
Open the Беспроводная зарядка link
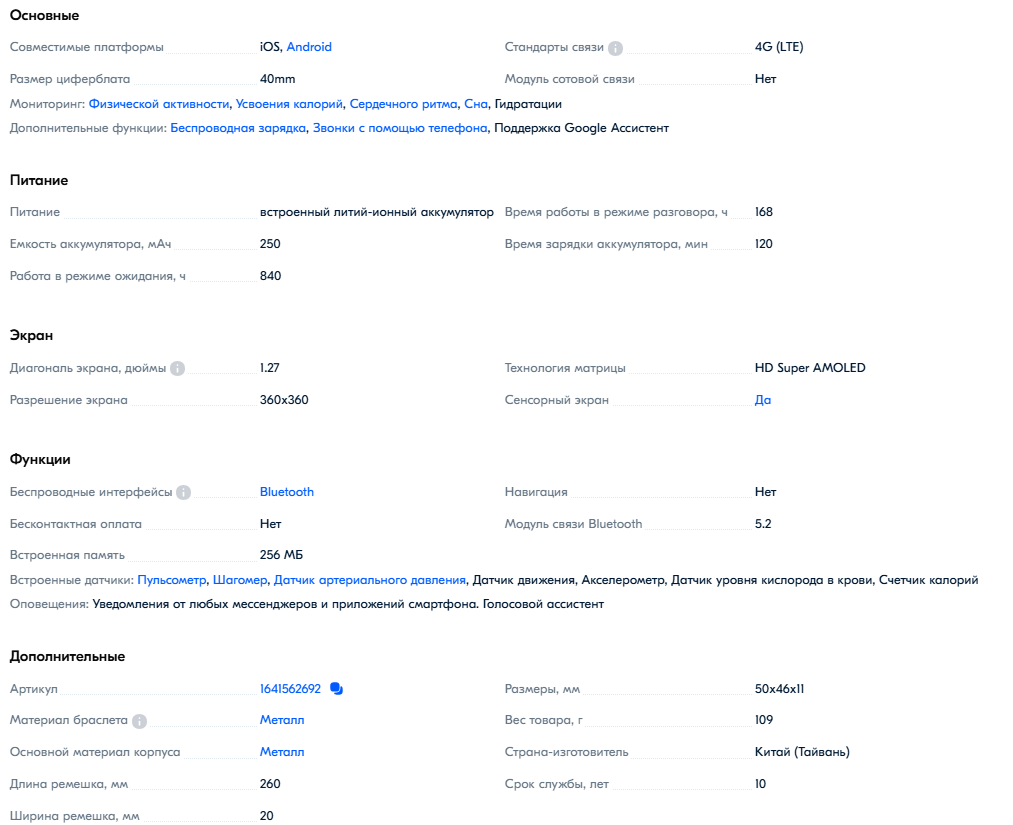[x=238, y=128]
